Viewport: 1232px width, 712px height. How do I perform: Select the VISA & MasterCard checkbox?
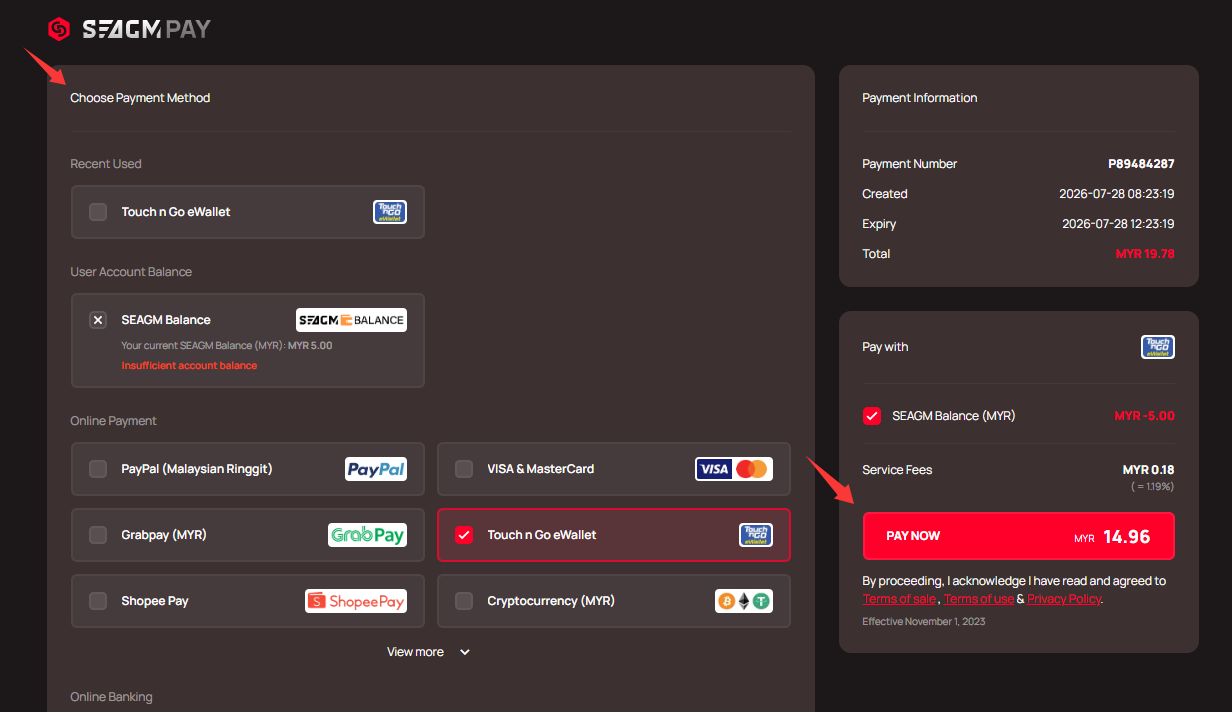click(x=464, y=469)
